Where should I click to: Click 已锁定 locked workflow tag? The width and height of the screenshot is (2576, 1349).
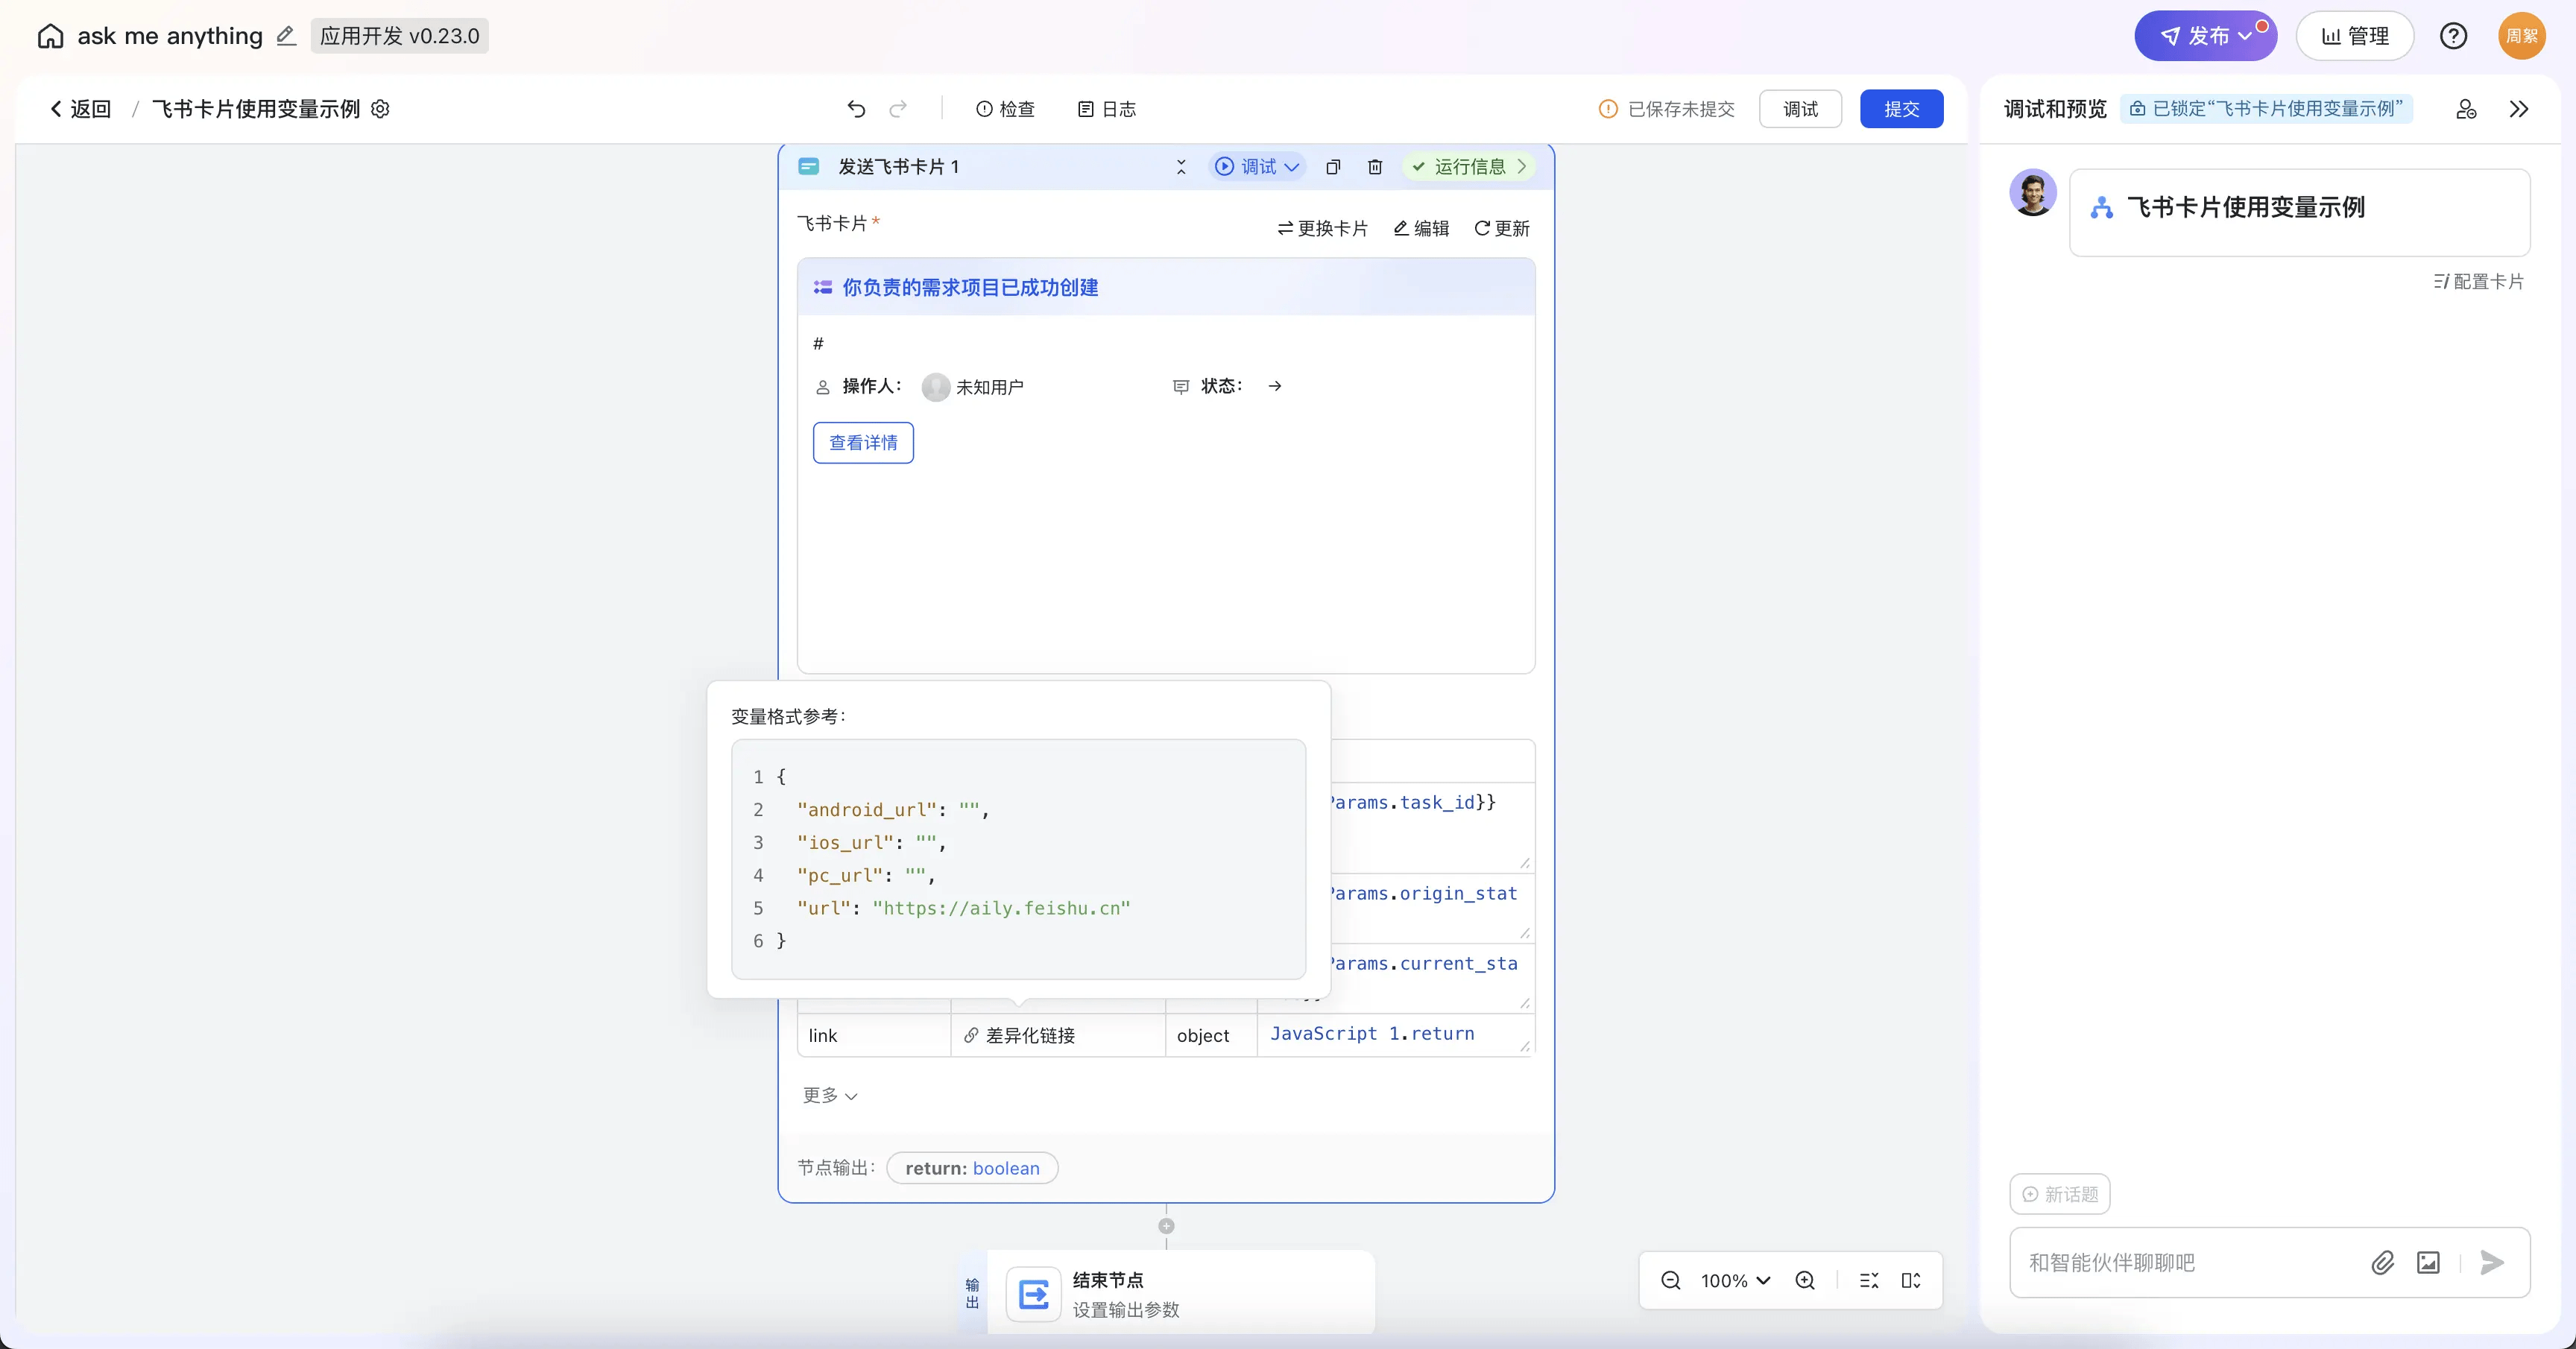point(2266,109)
